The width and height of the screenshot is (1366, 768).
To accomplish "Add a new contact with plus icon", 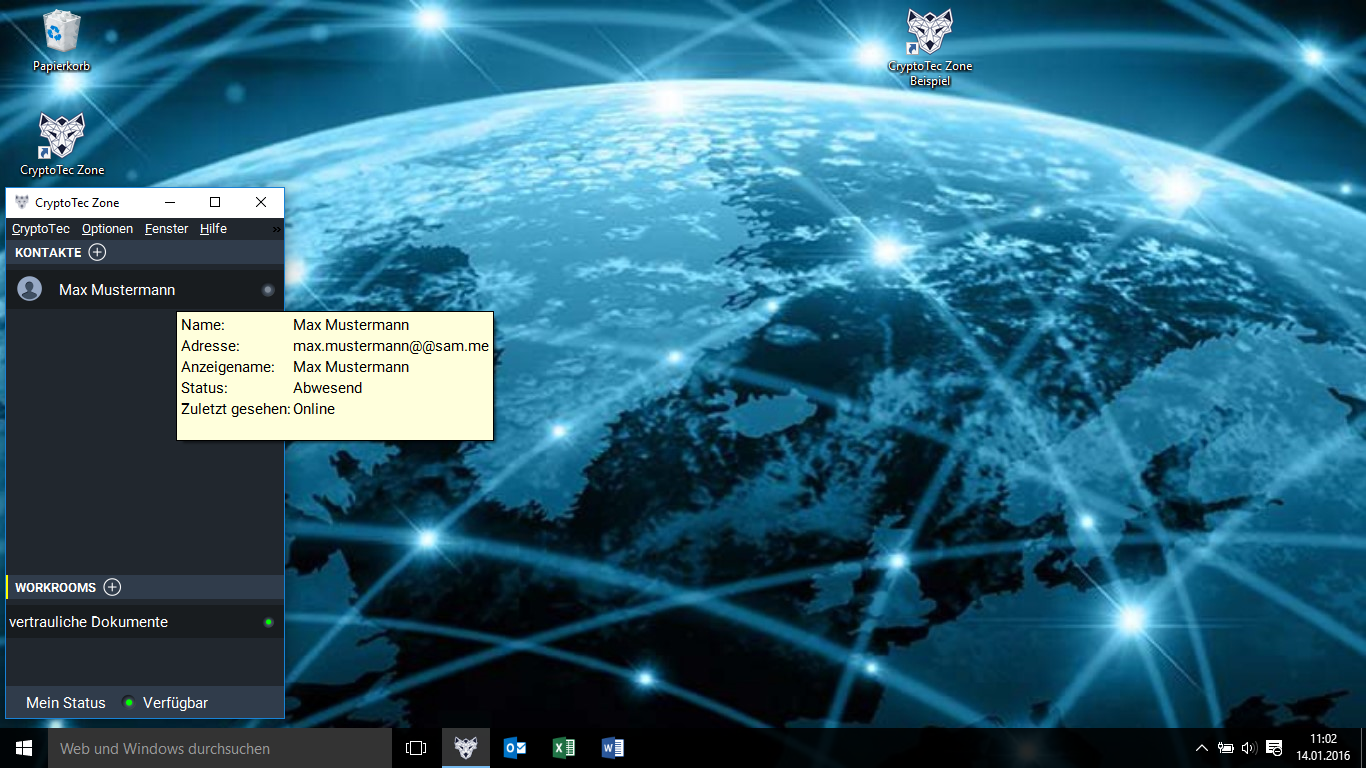I will point(97,252).
